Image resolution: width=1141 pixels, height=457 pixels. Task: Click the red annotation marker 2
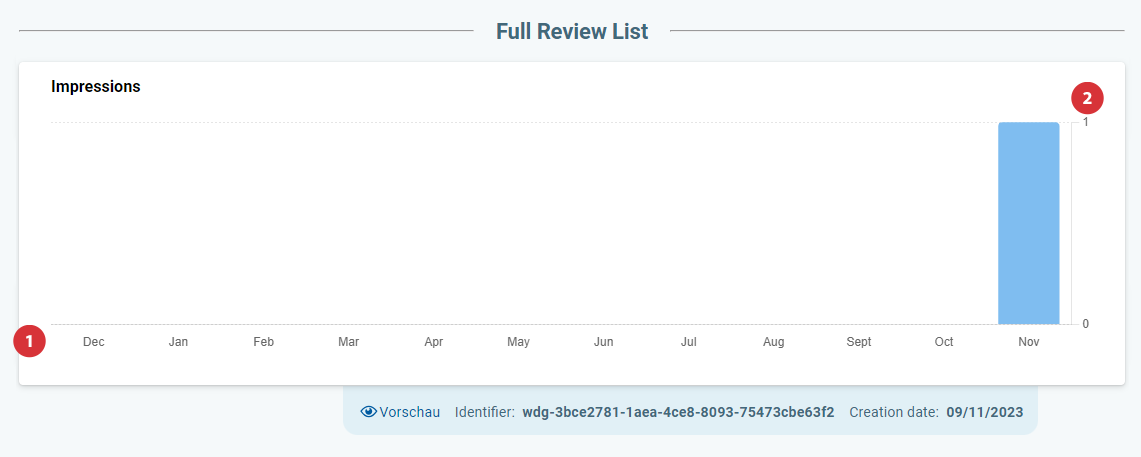pos(1087,98)
